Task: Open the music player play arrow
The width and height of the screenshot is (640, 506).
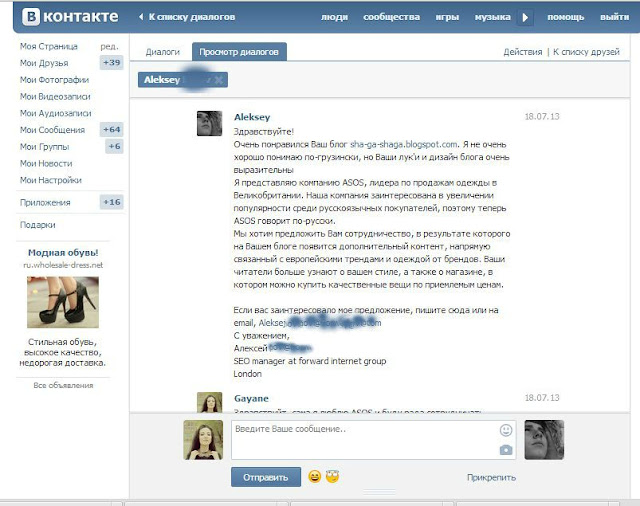Action: pyautogui.click(x=525, y=17)
